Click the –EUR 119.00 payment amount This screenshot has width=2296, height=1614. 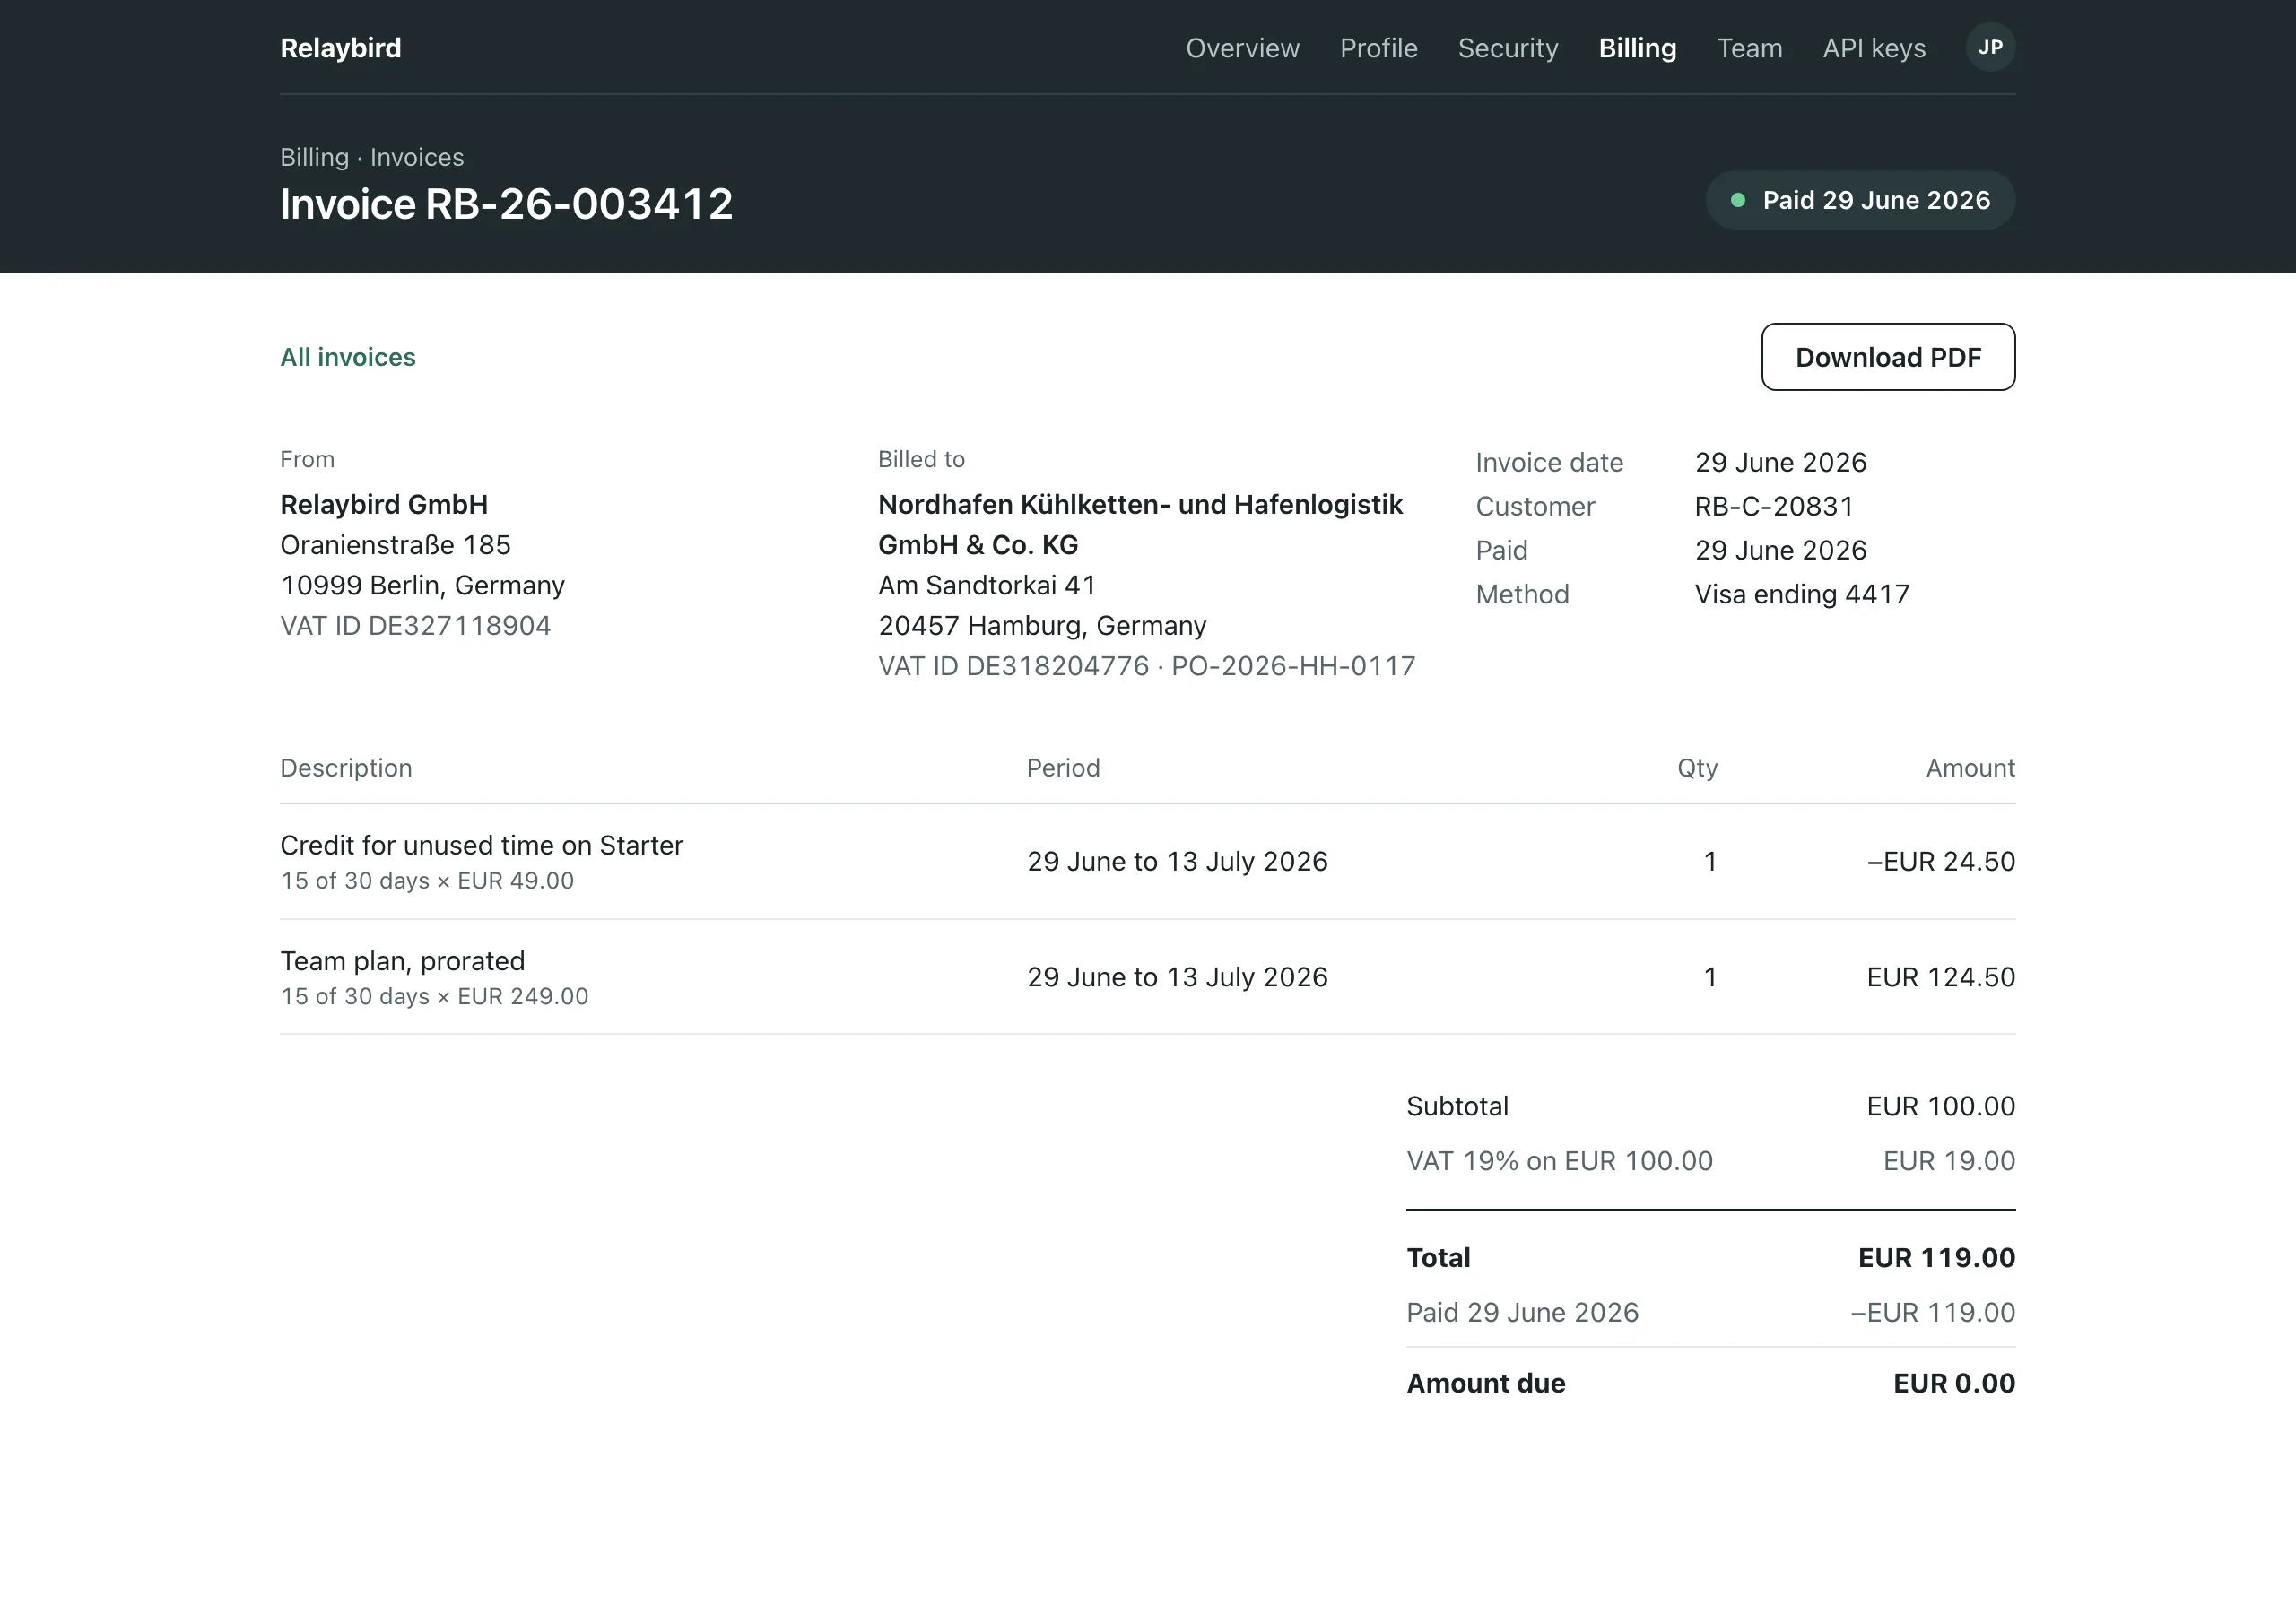coord(1932,1313)
